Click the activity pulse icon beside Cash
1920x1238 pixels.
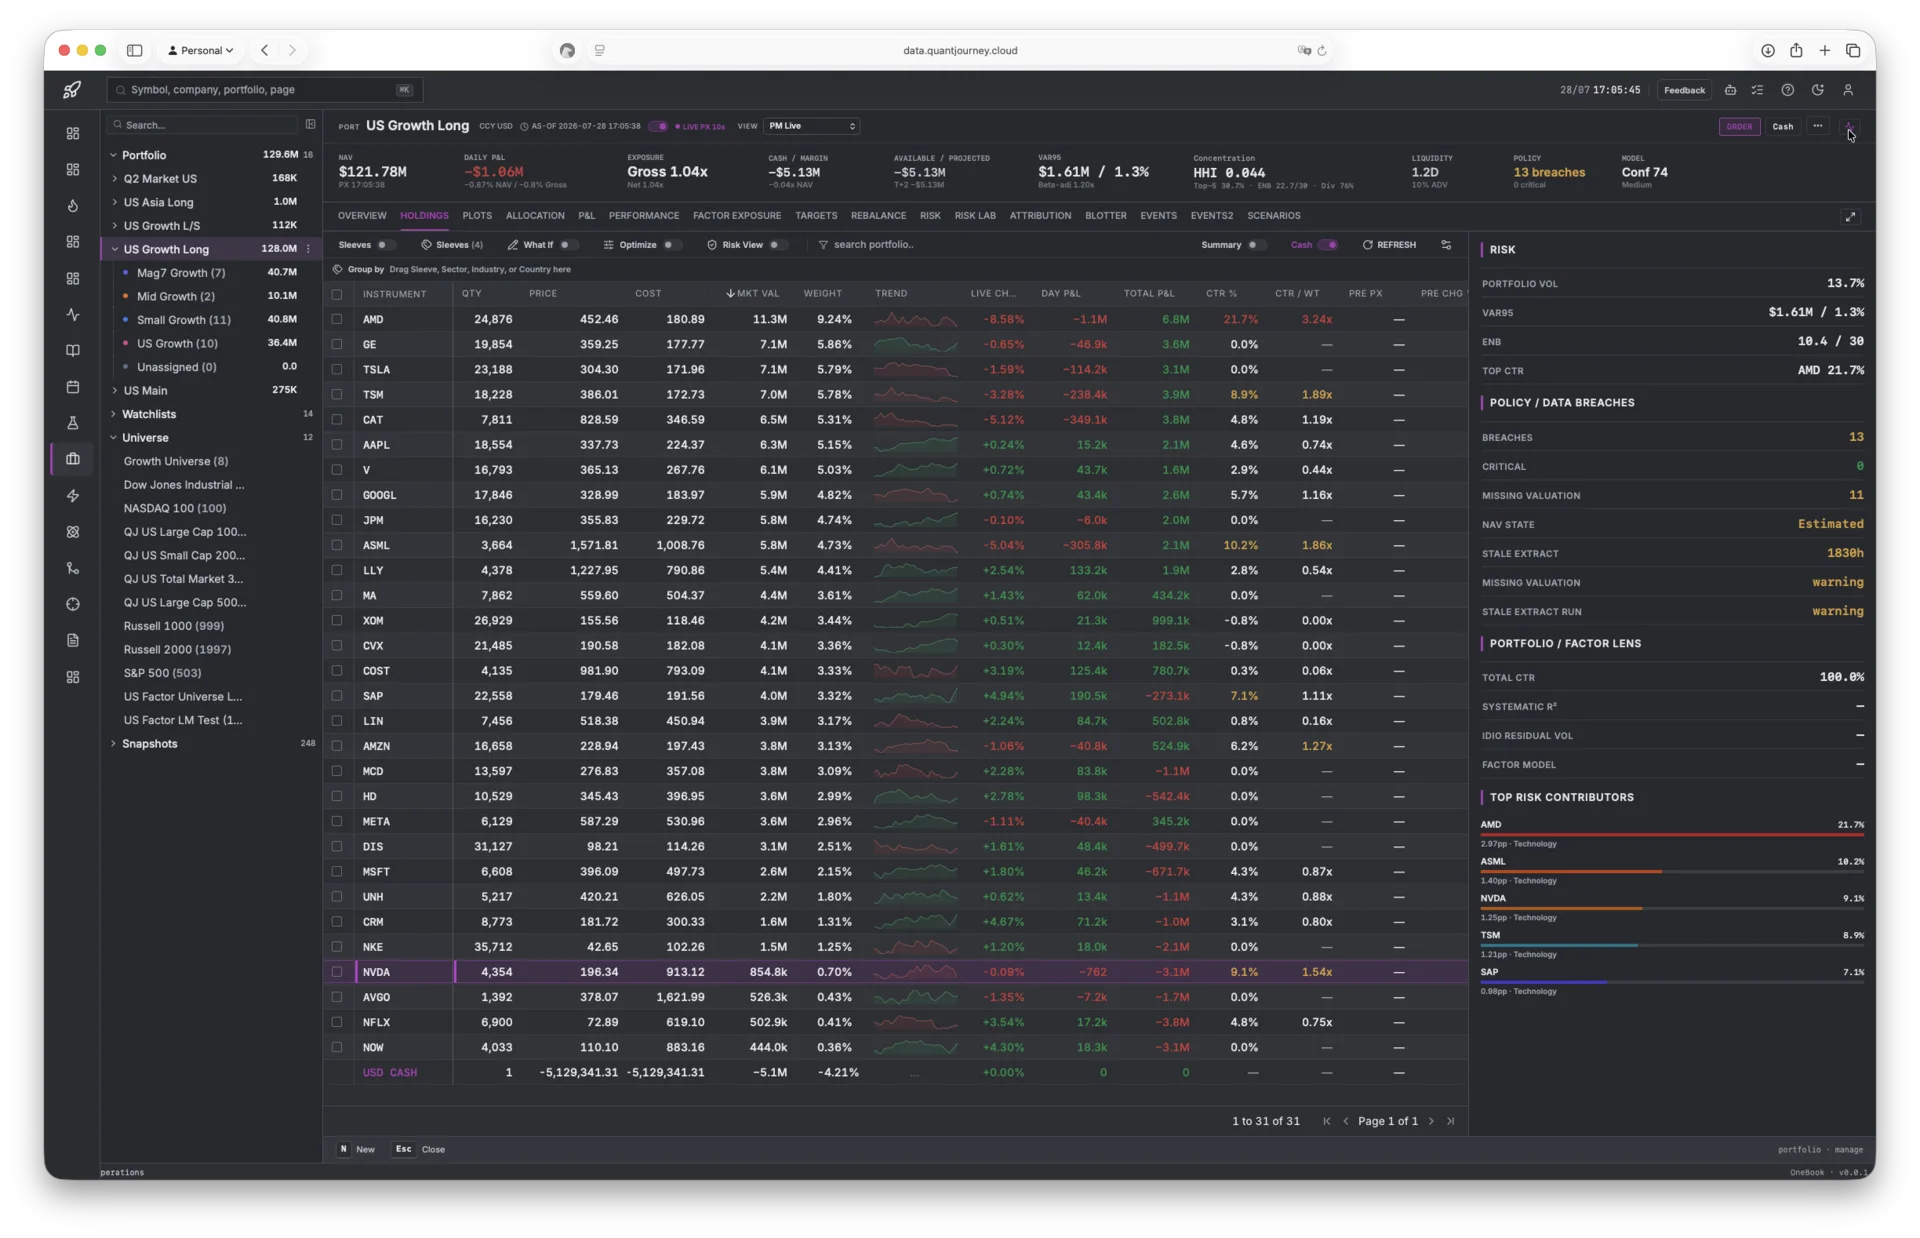click(1849, 126)
